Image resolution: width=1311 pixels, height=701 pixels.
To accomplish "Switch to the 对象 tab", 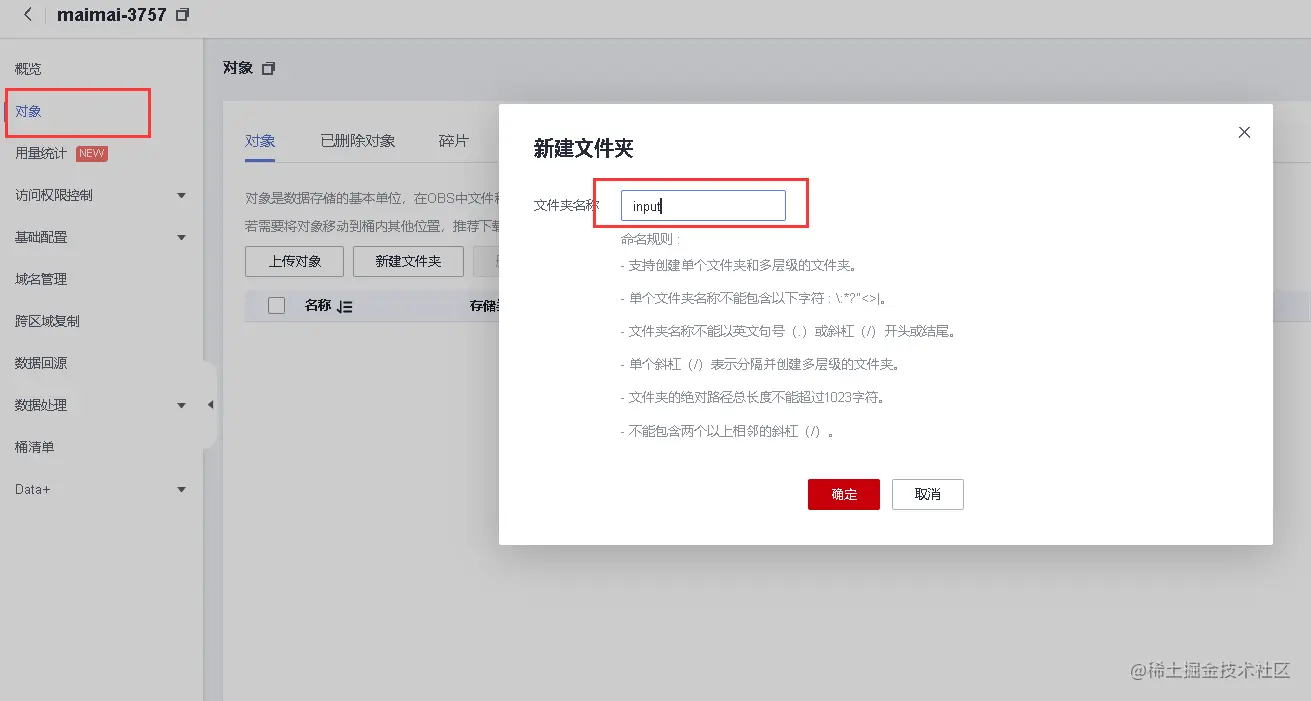I will [x=260, y=141].
